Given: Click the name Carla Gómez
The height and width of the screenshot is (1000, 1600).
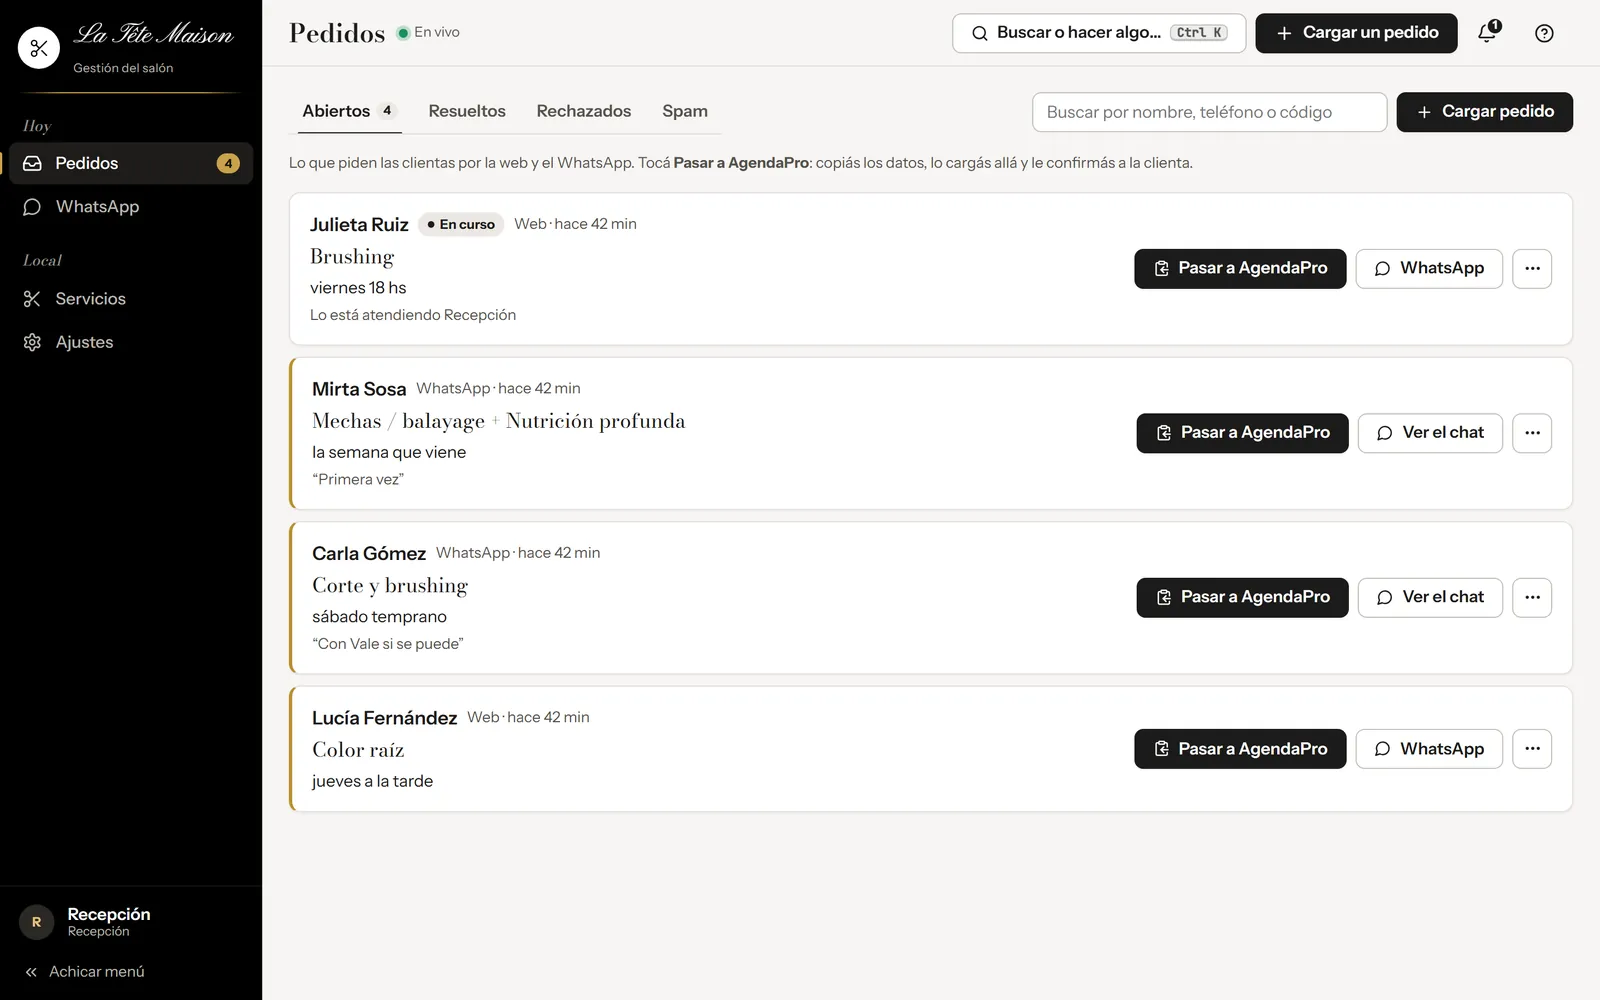Looking at the screenshot, I should click(369, 554).
